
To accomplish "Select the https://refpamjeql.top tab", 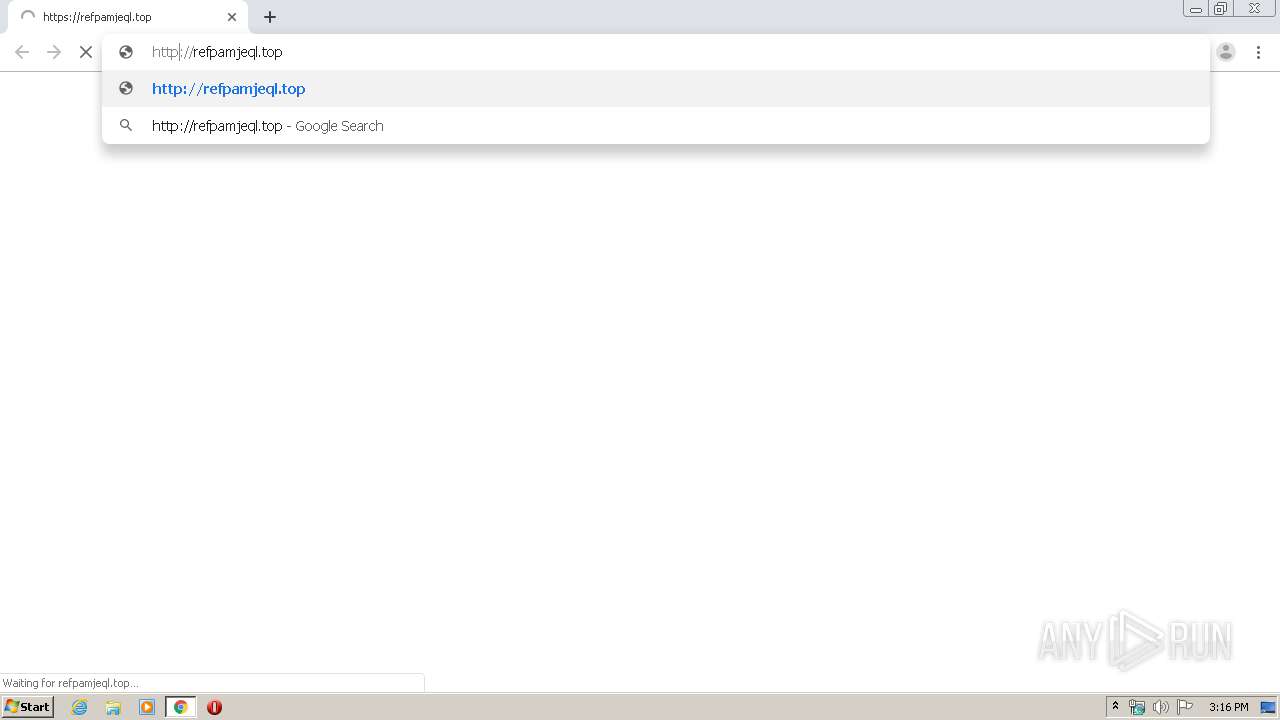I will click(x=127, y=17).
